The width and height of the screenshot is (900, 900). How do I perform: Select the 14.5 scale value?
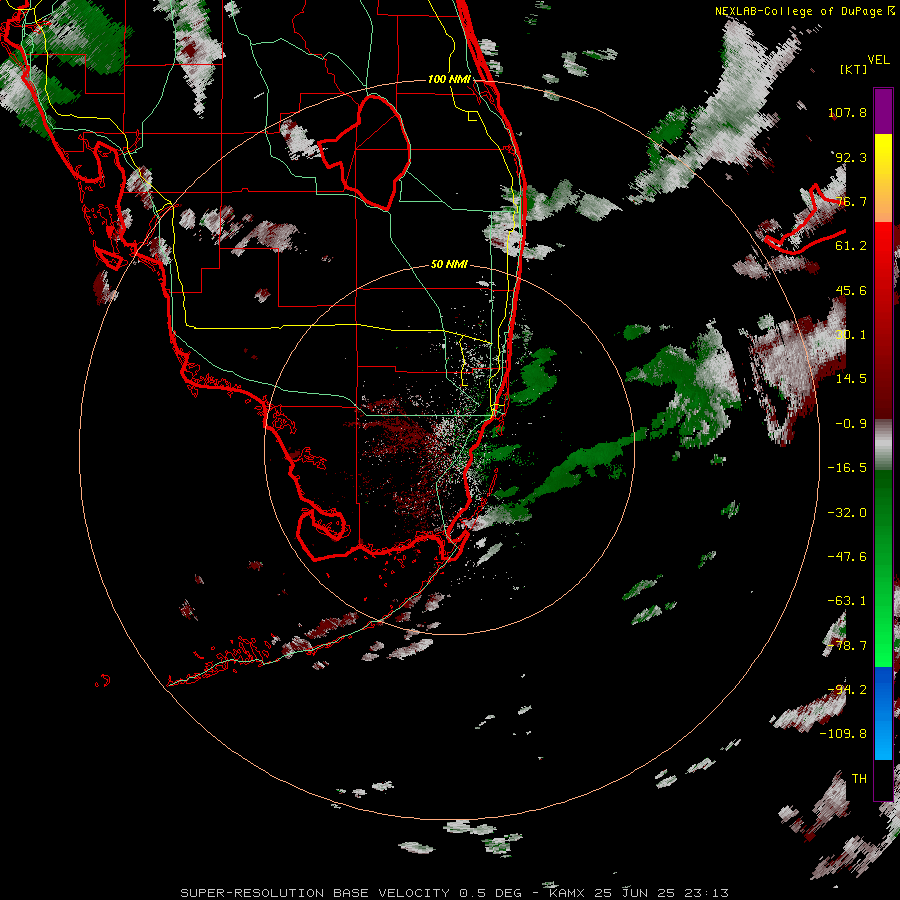coord(851,379)
